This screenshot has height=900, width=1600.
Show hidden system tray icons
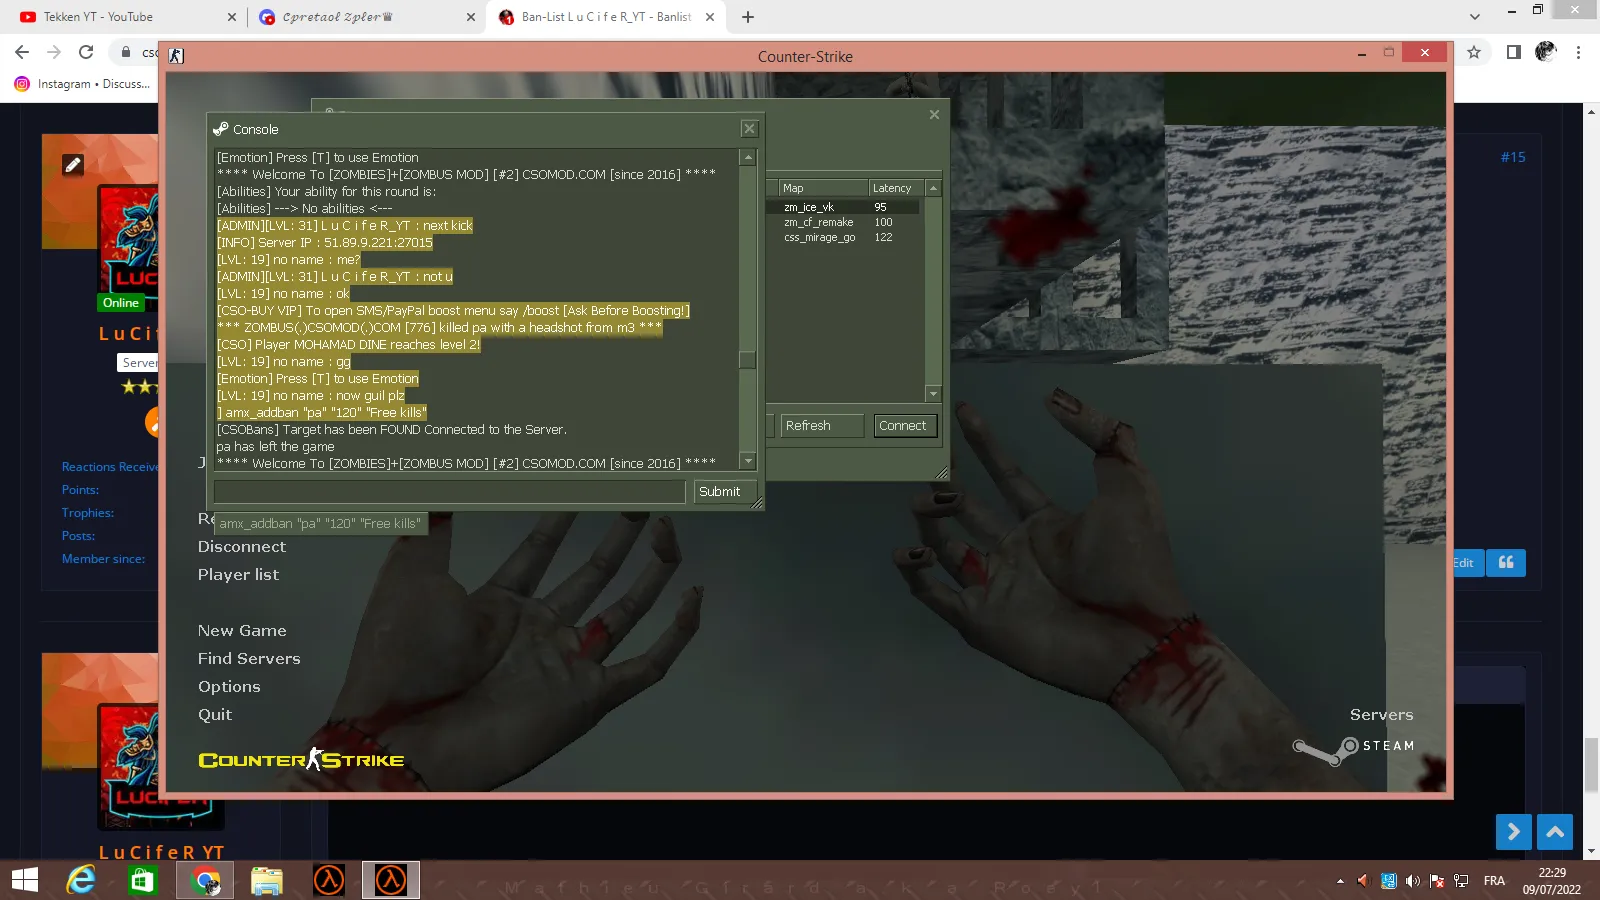(x=1340, y=881)
